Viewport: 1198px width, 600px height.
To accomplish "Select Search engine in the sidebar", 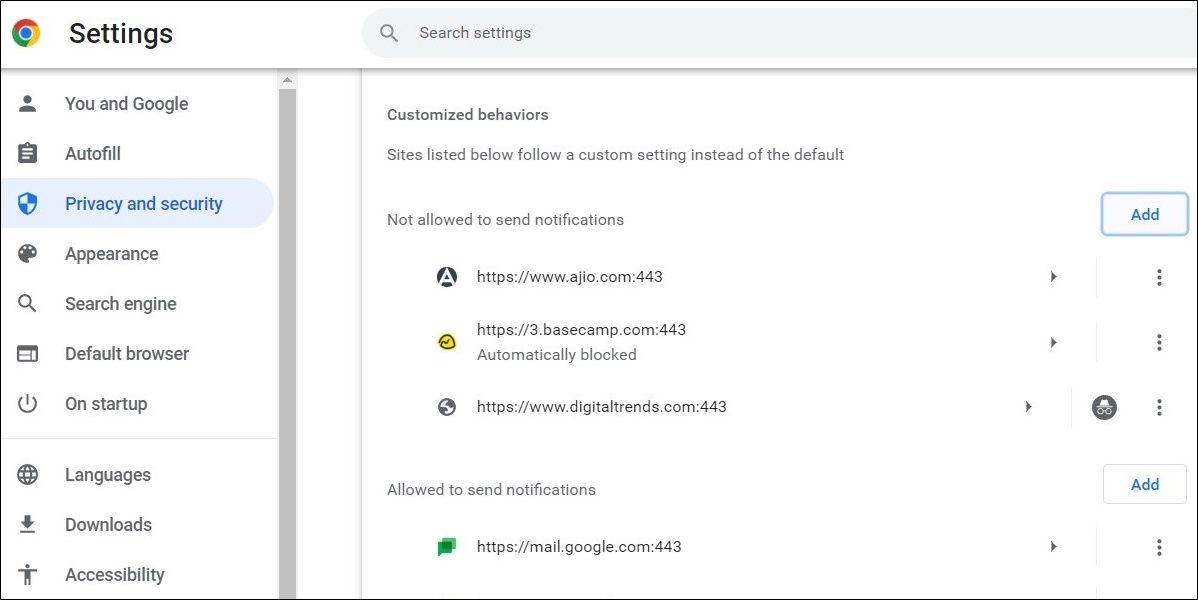I will click(x=120, y=304).
